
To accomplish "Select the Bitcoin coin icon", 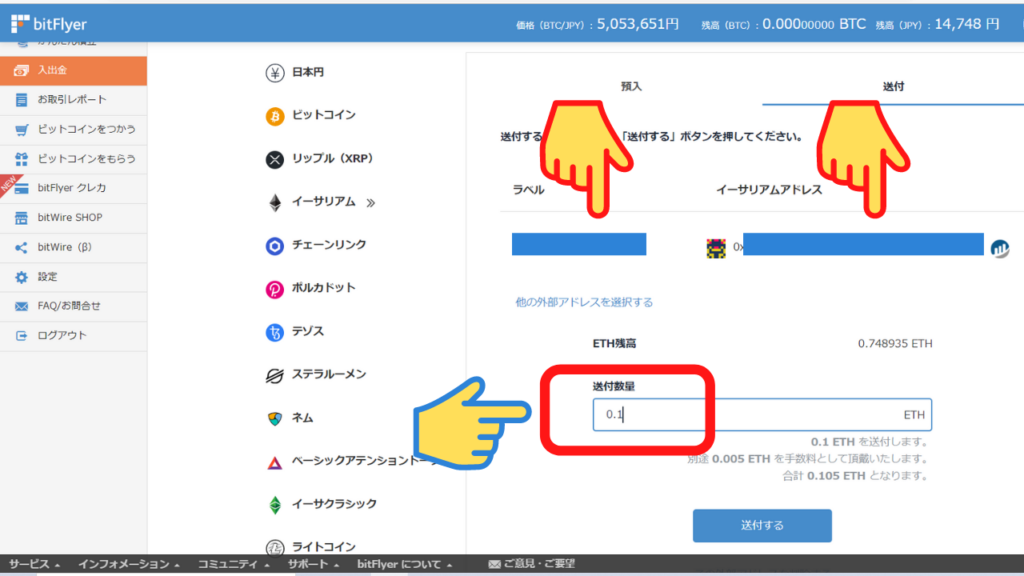I will [x=275, y=116].
